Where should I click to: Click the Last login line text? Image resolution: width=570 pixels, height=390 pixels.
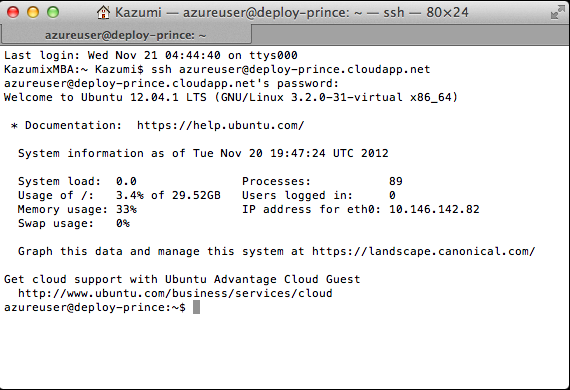(150, 55)
